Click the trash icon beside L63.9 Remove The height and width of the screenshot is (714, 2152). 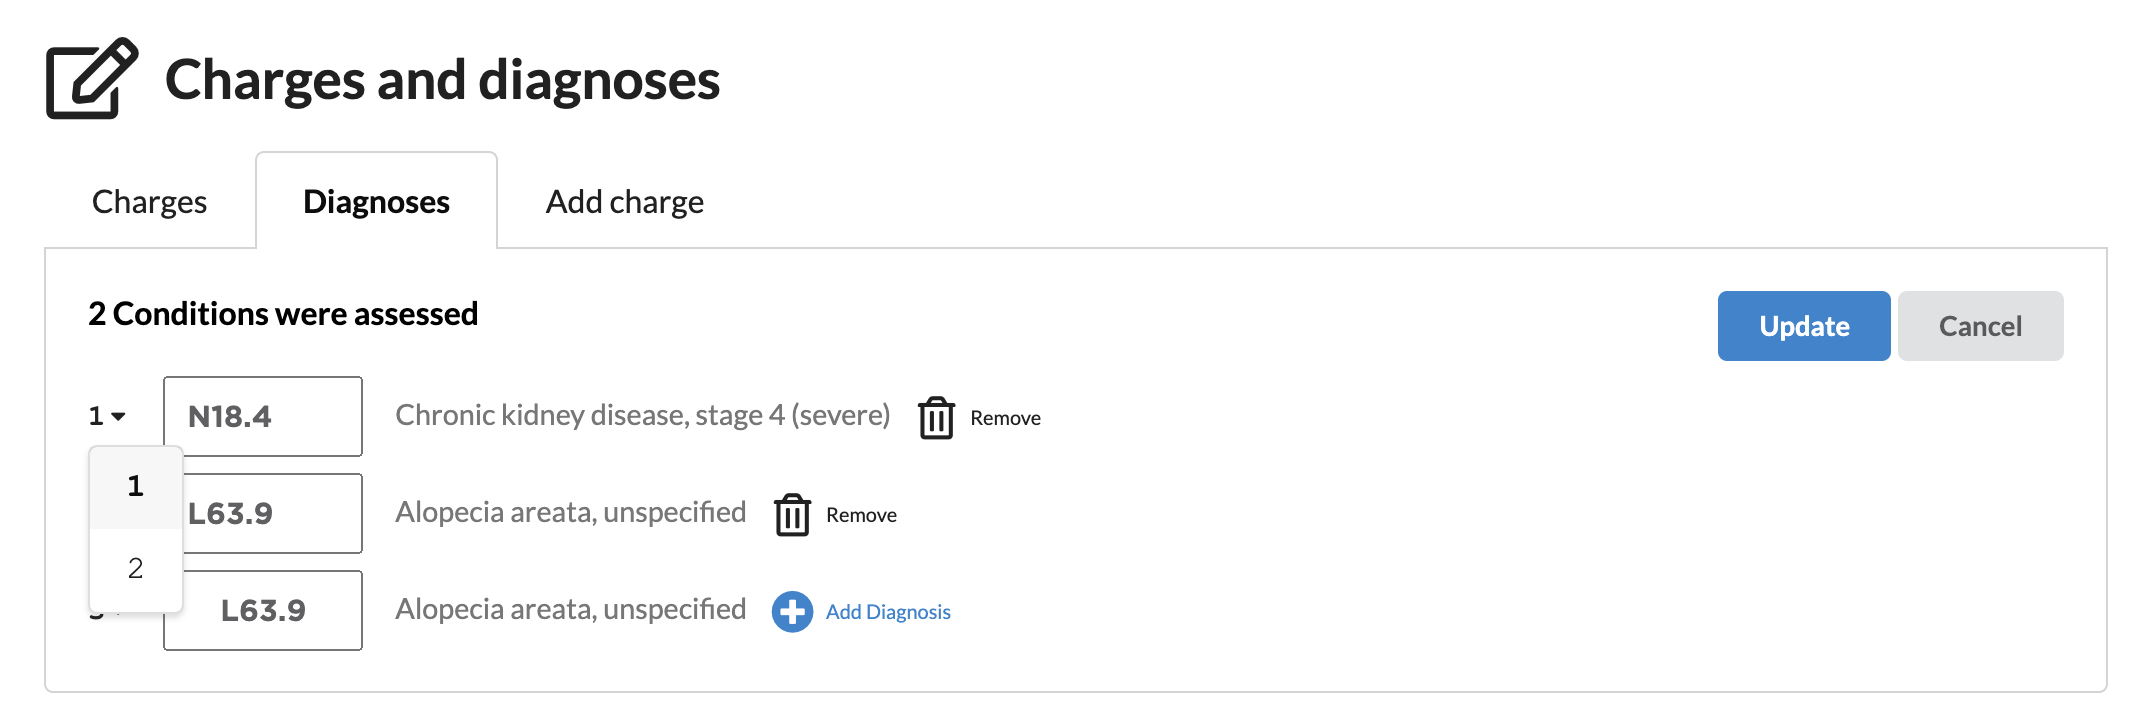click(792, 515)
